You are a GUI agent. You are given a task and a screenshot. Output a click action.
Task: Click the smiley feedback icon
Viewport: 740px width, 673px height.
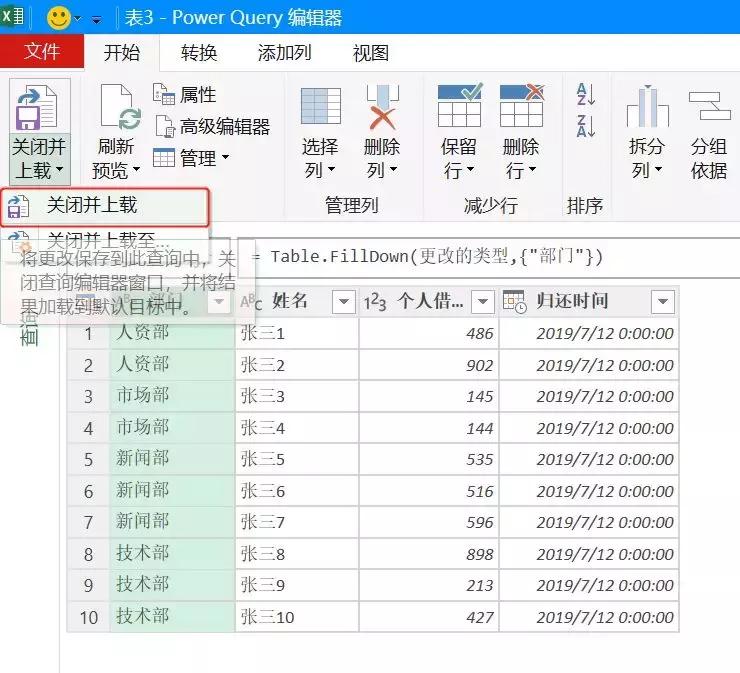tap(59, 18)
